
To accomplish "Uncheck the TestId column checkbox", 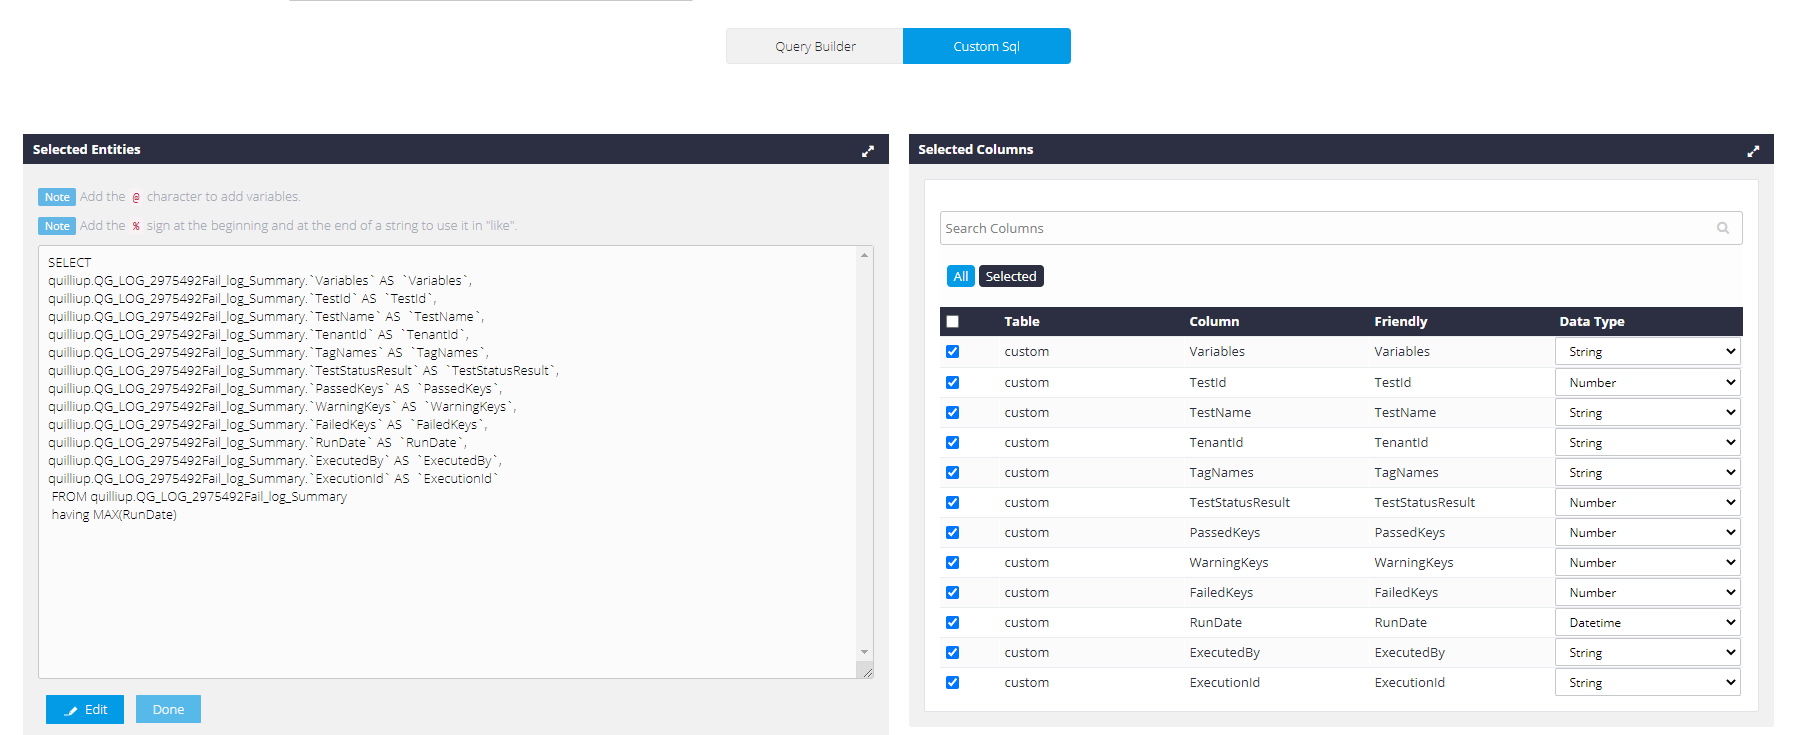I will 952,382.
